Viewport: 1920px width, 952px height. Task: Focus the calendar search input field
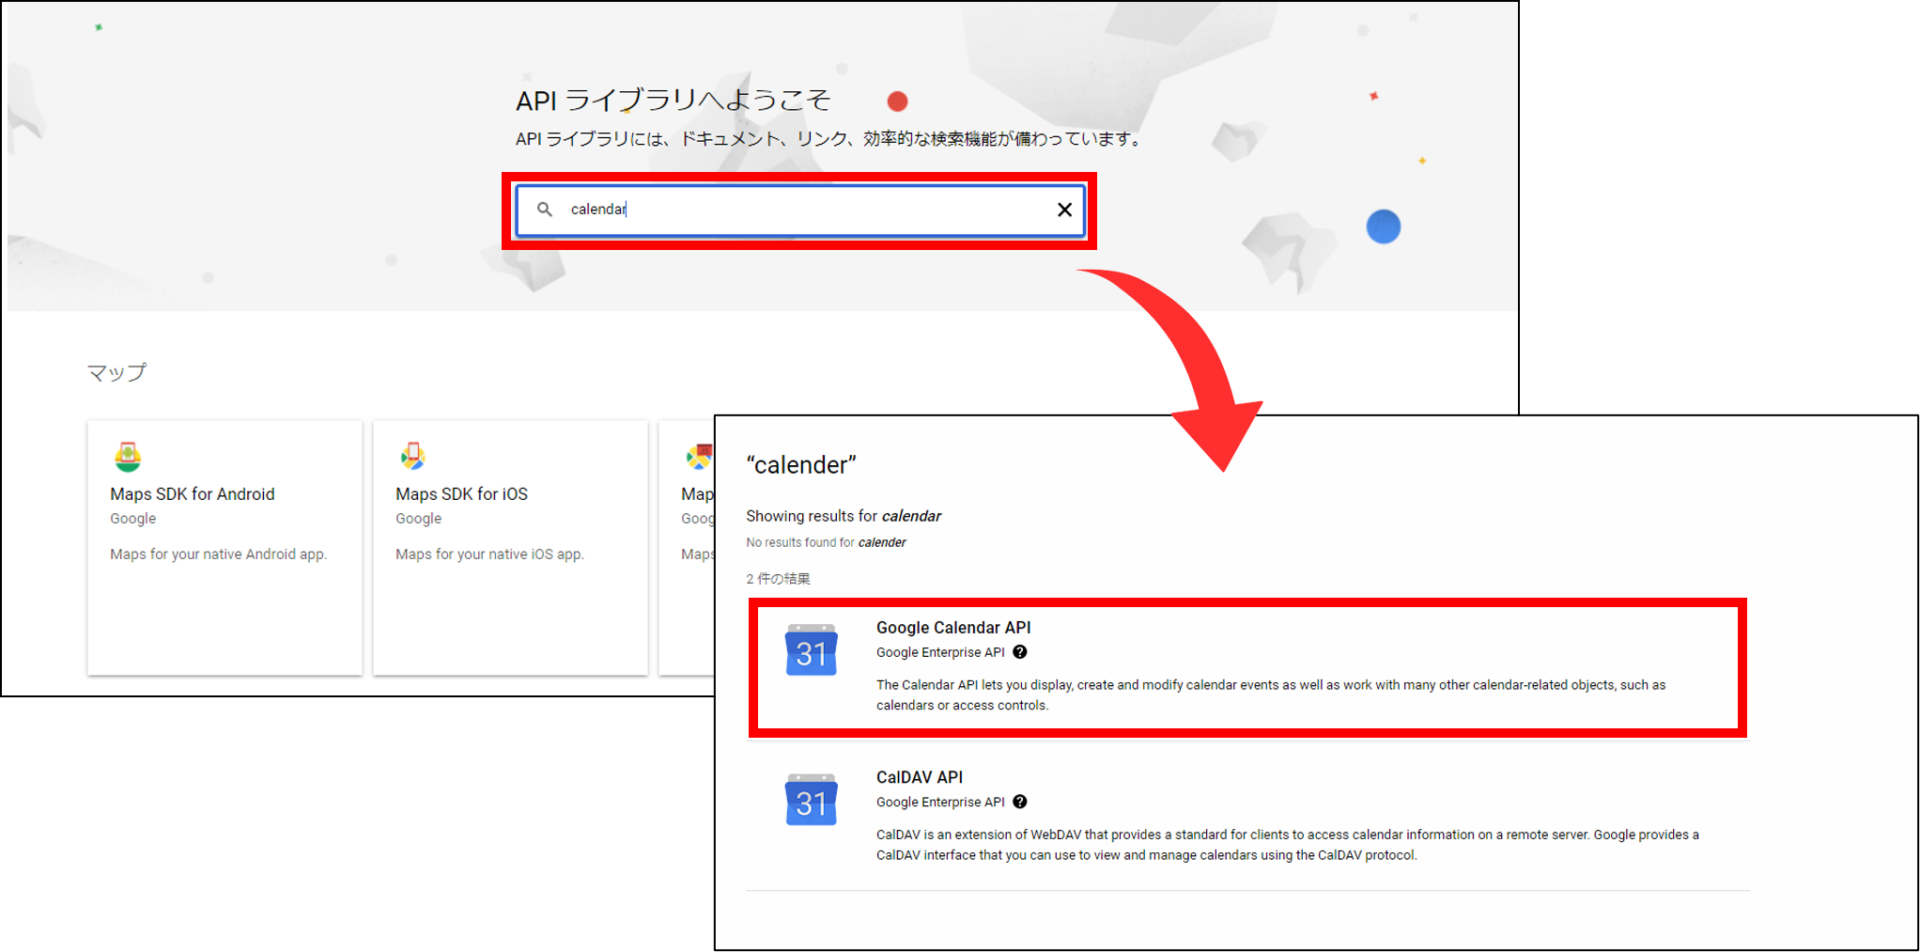pos(800,210)
